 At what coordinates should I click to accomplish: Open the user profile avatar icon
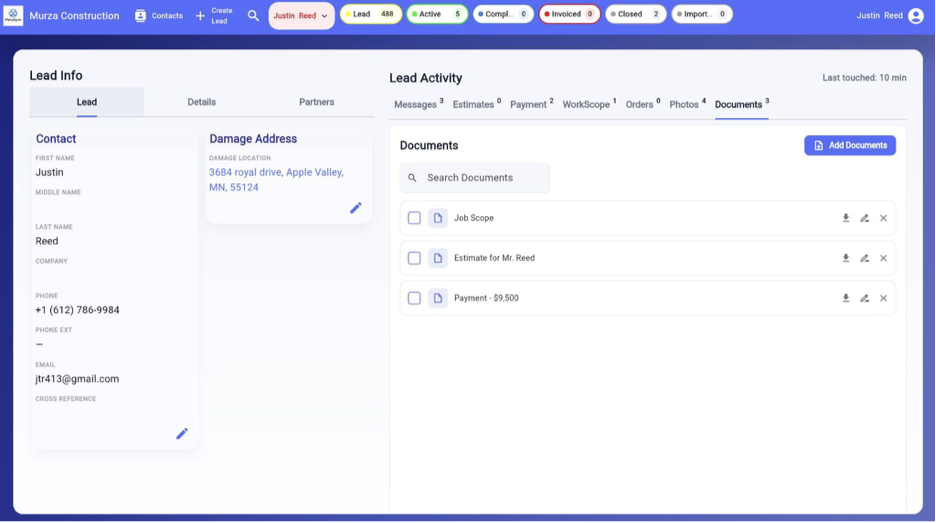[x=915, y=16]
